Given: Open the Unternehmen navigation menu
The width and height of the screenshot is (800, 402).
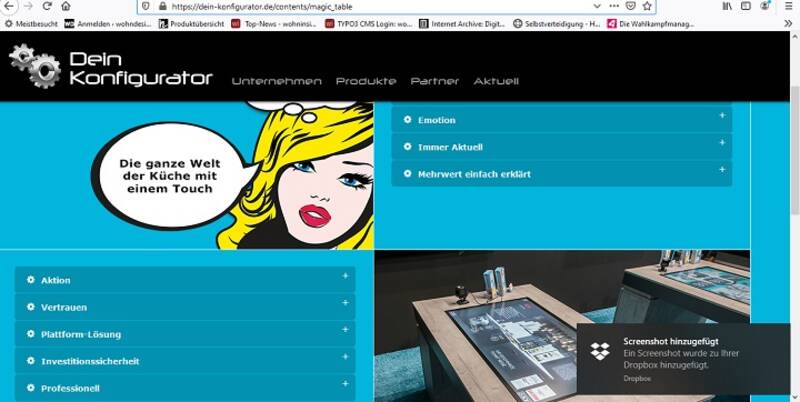Looking at the screenshot, I should point(277,81).
